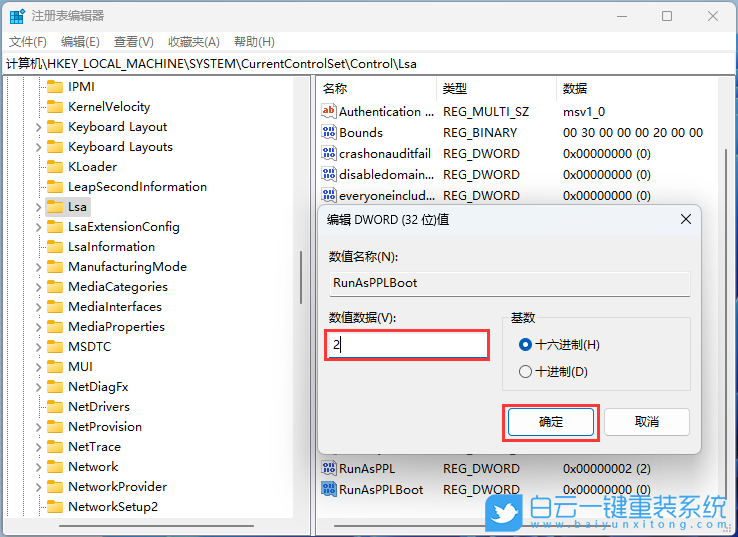Viewport: 738px width, 537px height.
Task: Select the RunAsPPL value name
Action: [x=367, y=469]
